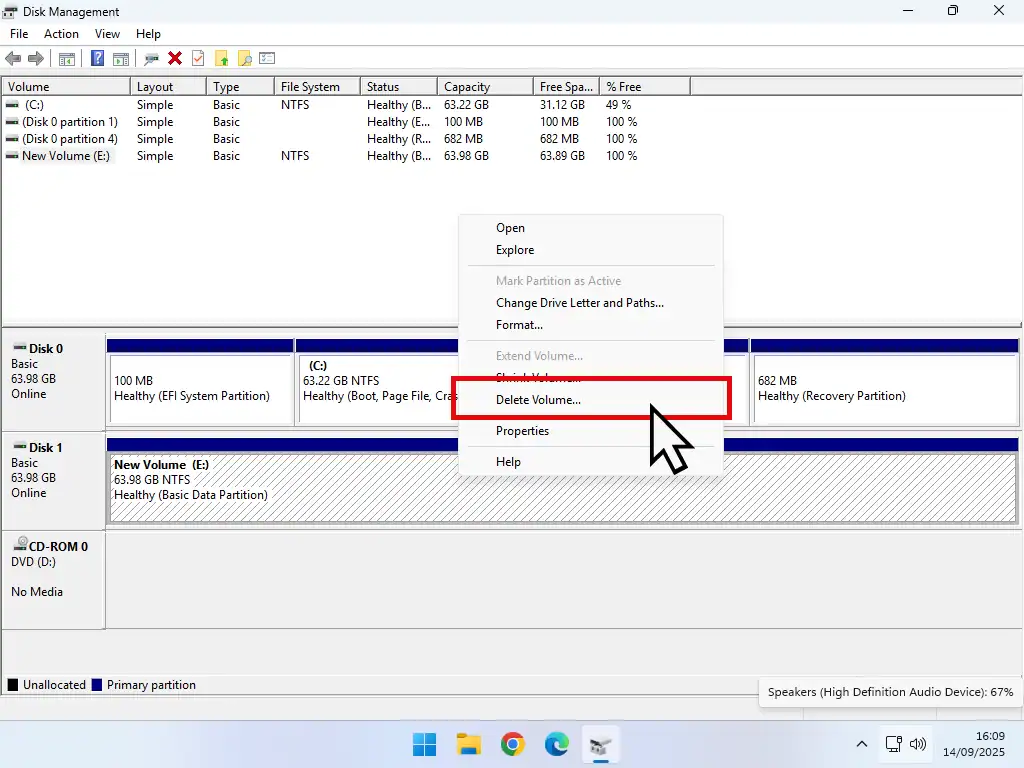
Task: Click the checklist settings toolbar icon
Action: [267, 59]
